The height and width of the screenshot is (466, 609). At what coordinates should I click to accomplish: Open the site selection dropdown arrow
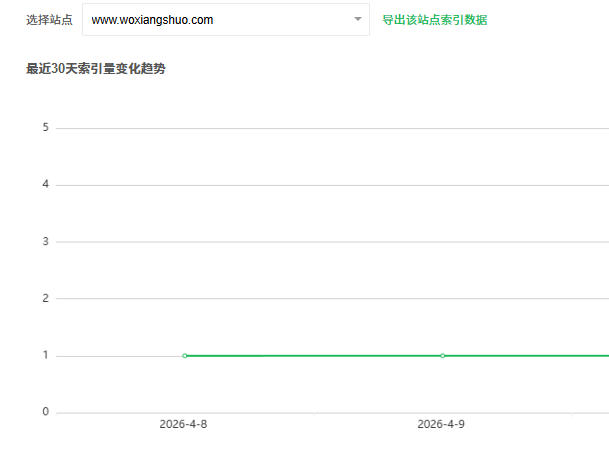[358, 19]
